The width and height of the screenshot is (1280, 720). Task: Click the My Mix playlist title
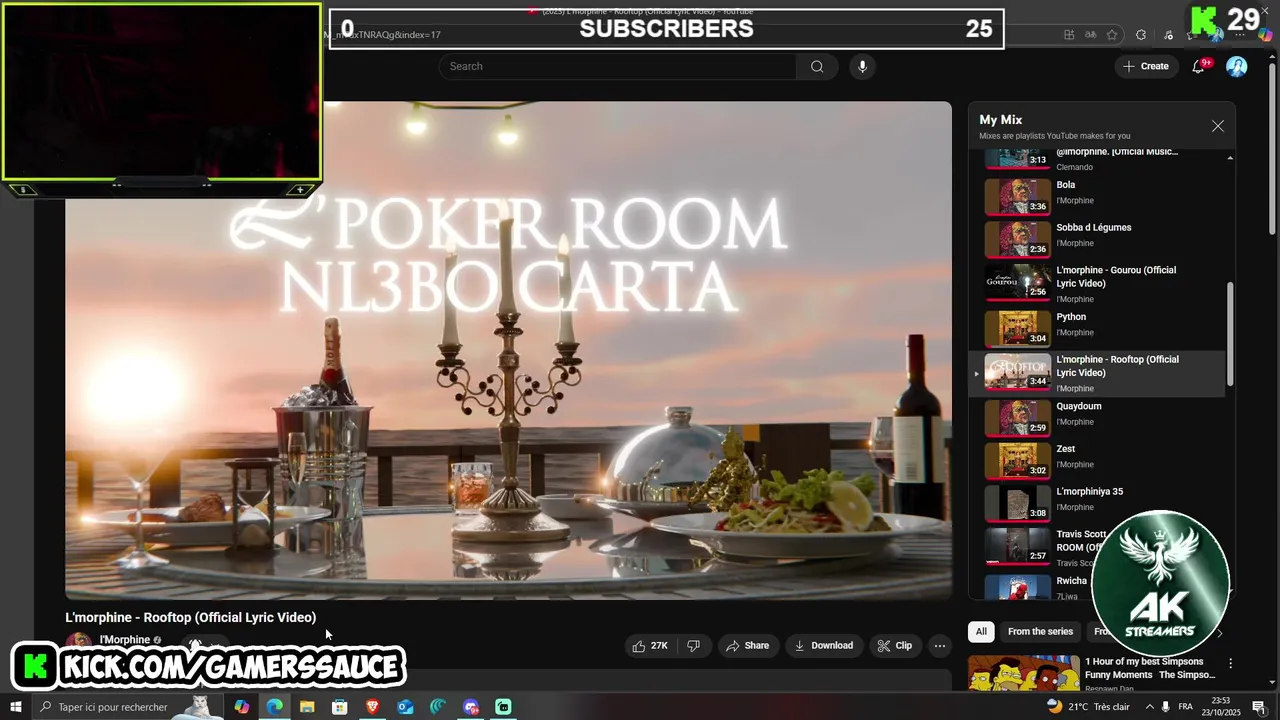tap(1000, 120)
